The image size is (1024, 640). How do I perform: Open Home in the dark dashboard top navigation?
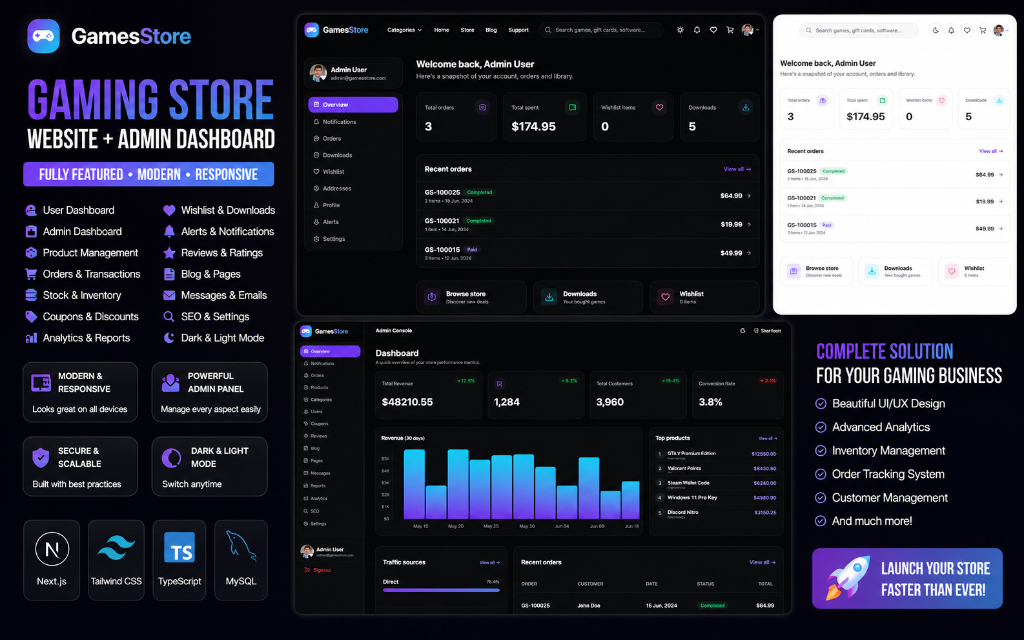click(x=441, y=30)
